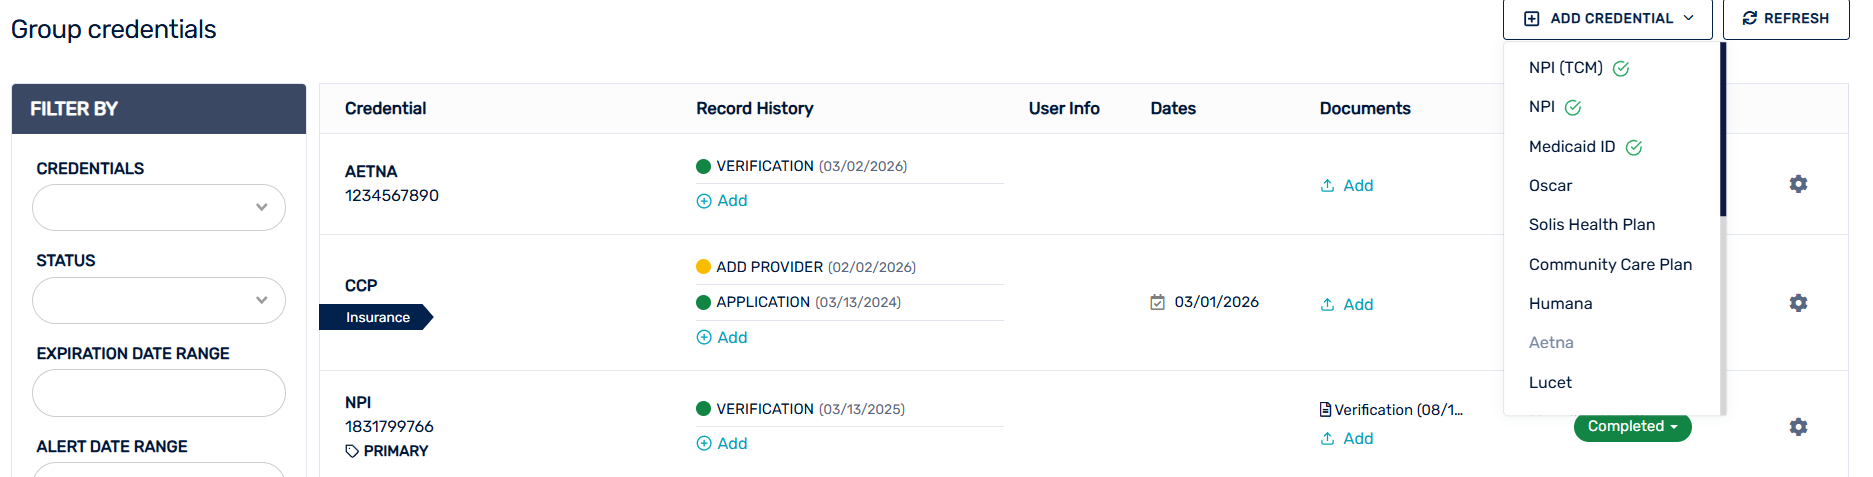Click the PRIMARY tag icon under NPI
Image resolution: width=1873 pixels, height=477 pixels.
tap(352, 451)
